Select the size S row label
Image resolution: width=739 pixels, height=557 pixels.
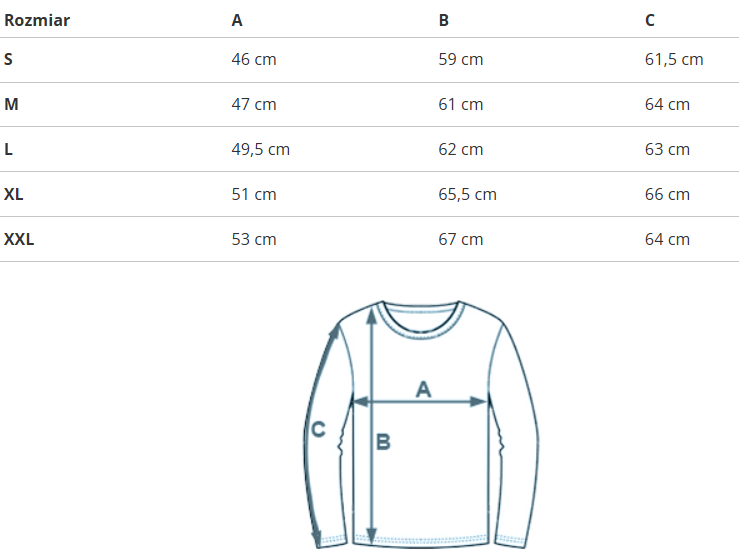(9, 59)
